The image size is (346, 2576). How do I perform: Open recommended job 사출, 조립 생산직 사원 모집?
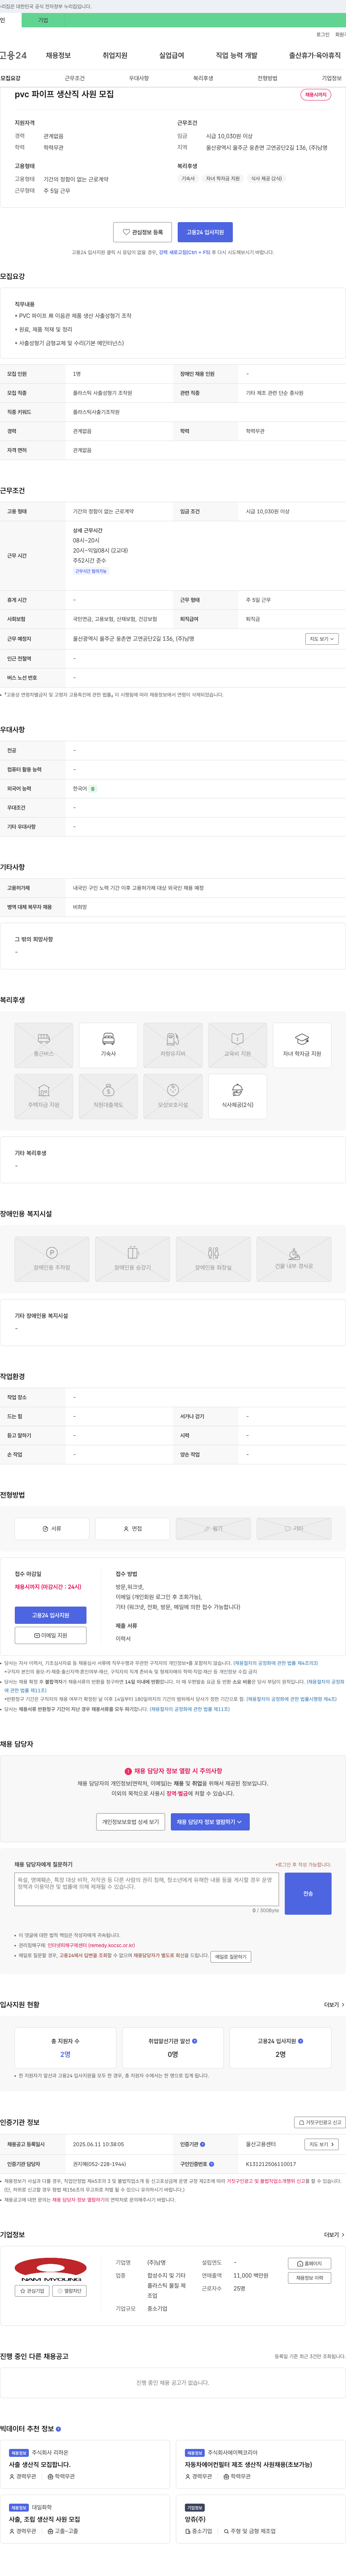(45, 2520)
